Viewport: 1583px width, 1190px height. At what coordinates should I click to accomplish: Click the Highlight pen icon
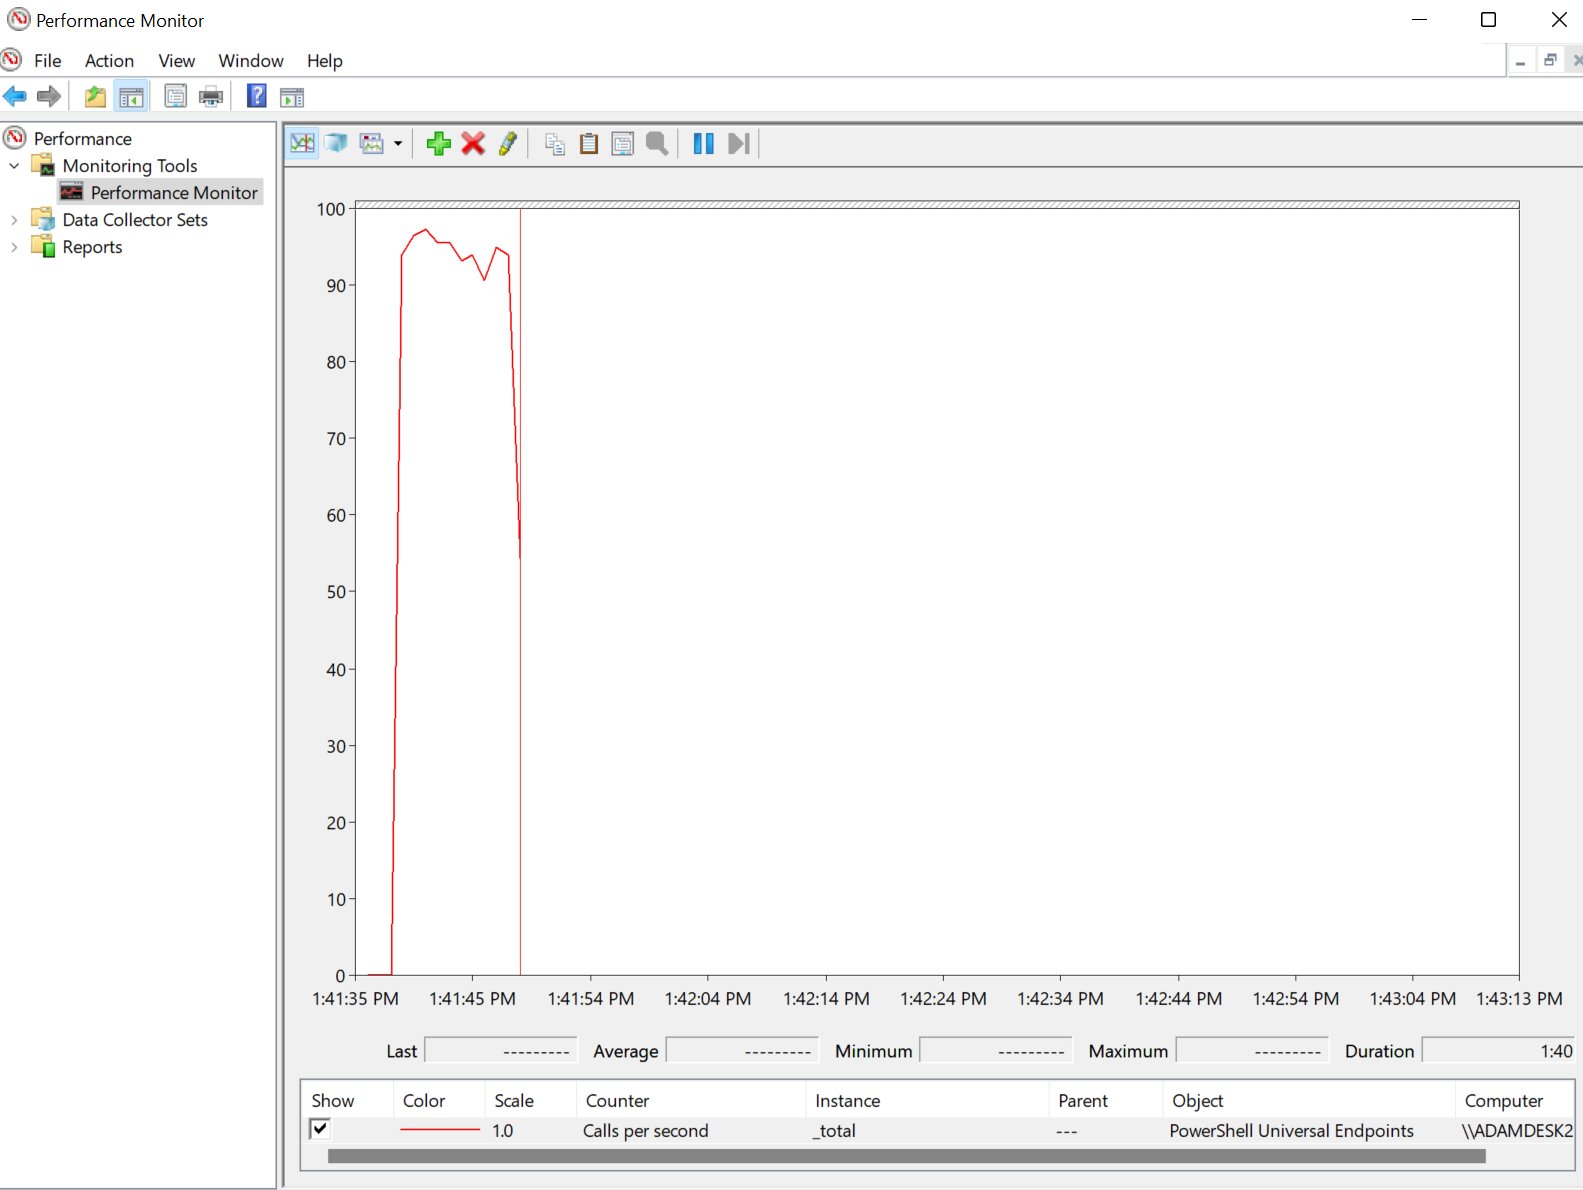508,144
